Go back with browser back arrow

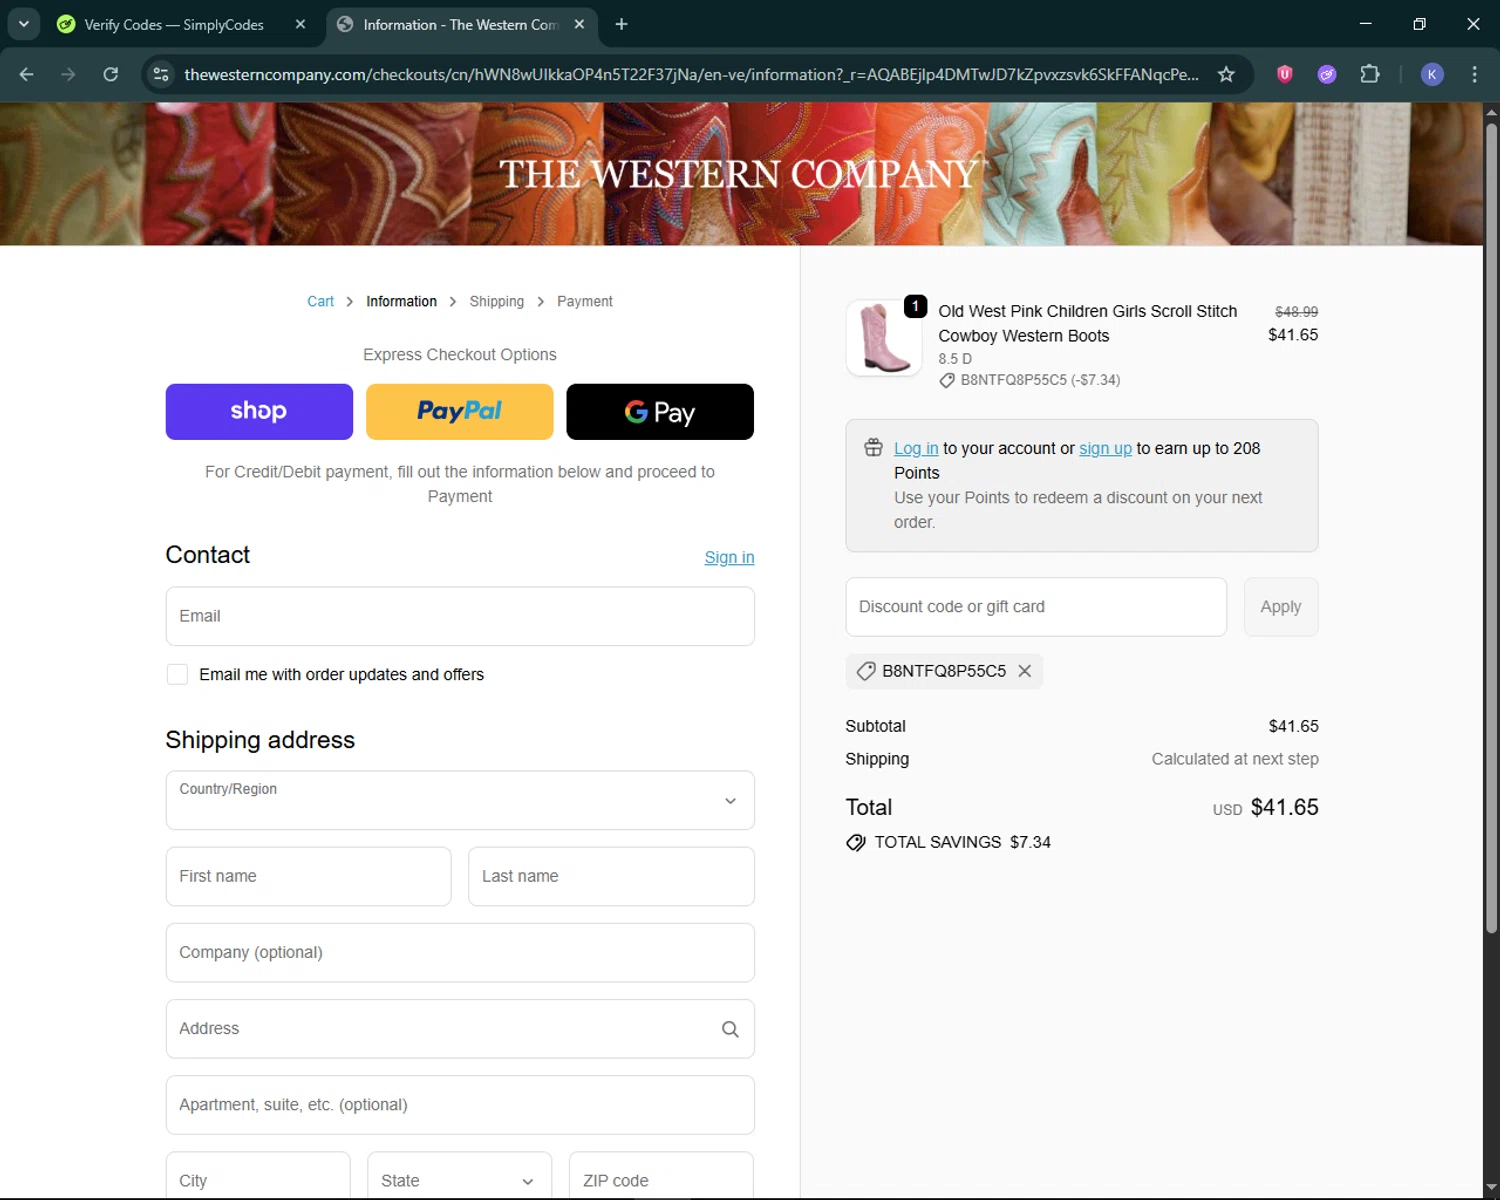point(27,74)
